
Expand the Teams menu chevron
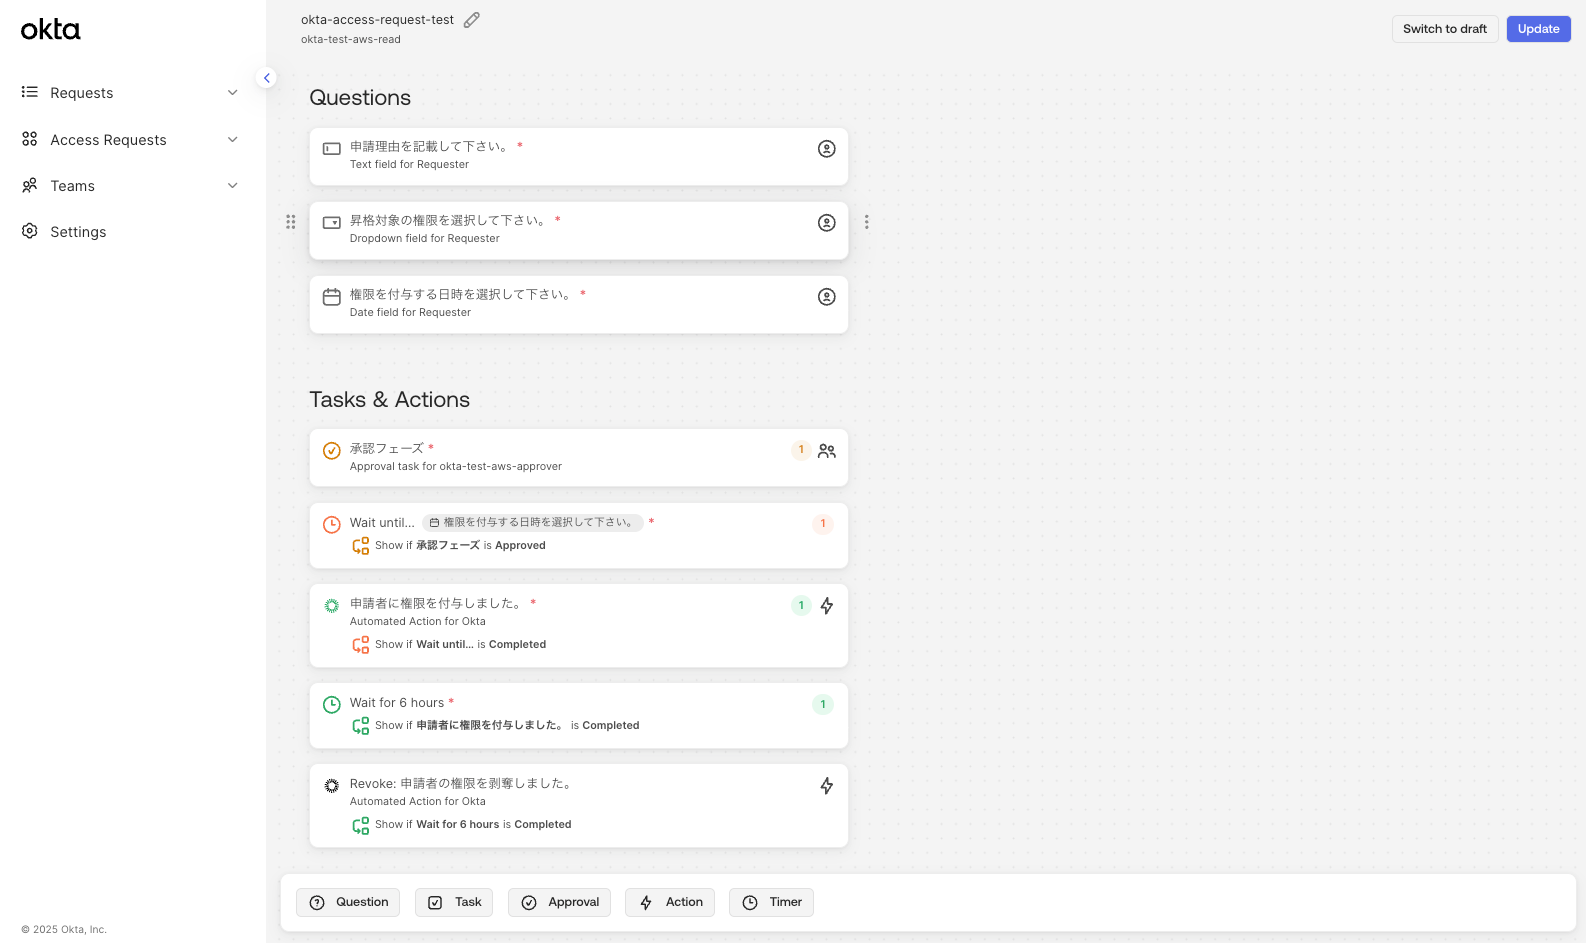click(x=233, y=186)
